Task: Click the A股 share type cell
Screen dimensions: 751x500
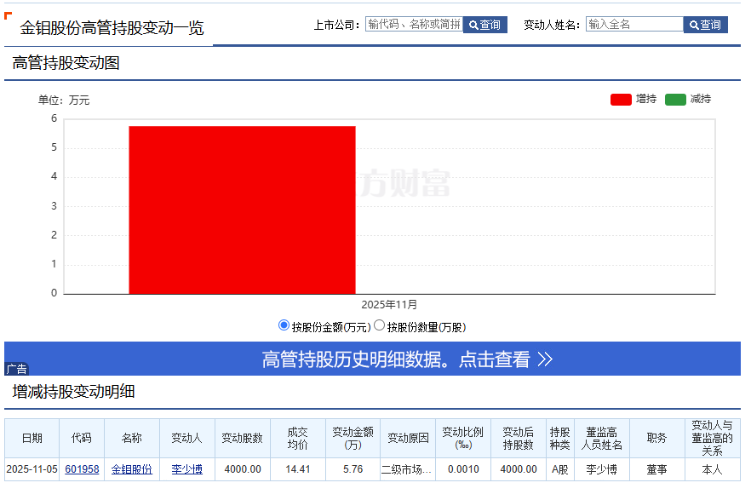Action: point(560,469)
